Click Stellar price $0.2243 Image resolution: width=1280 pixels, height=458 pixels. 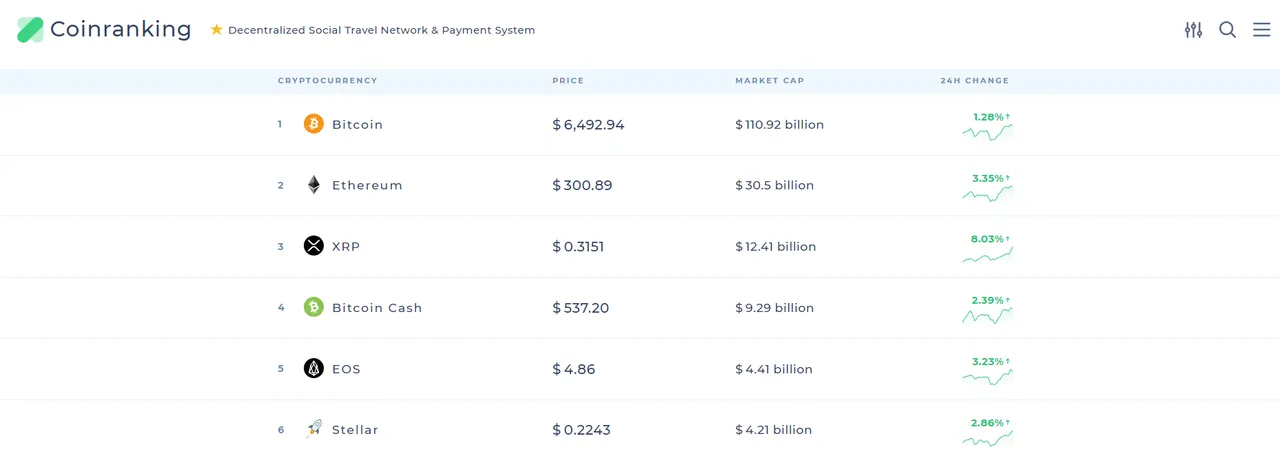581,430
